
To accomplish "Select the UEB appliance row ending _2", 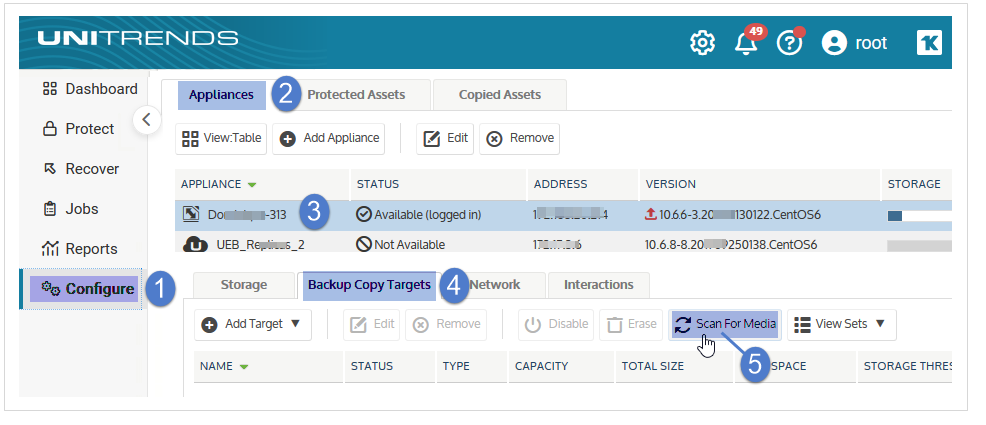I will click(563, 245).
